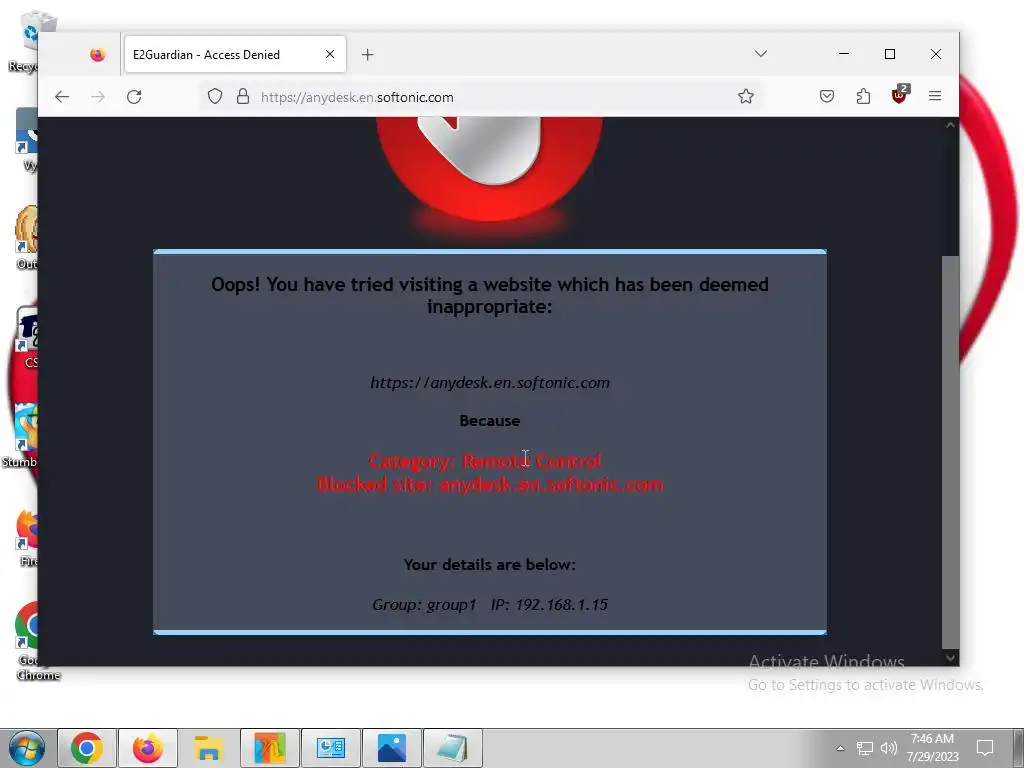
Task: Launch Chrome from the taskbar
Action: (87, 748)
